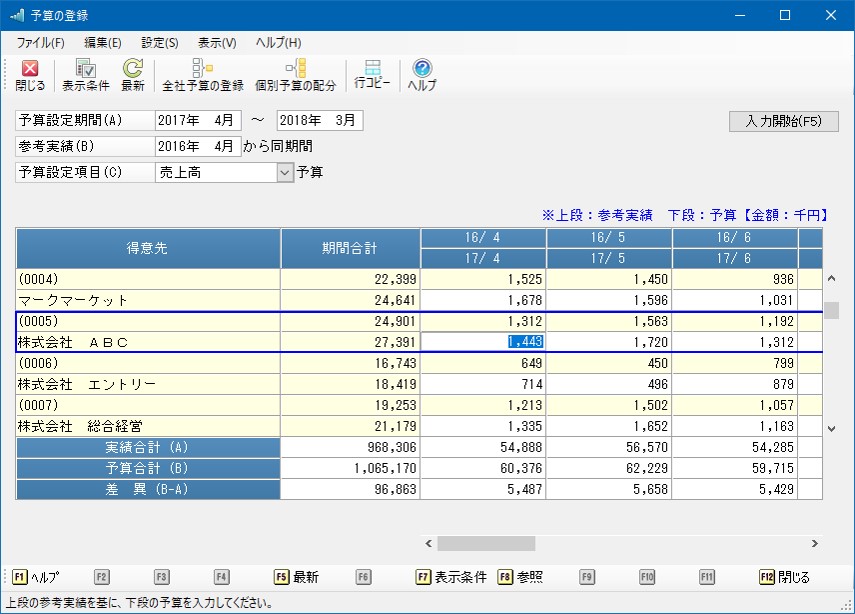Click the 予算設定期間 start month field
The width and height of the screenshot is (855, 614).
coord(198,121)
